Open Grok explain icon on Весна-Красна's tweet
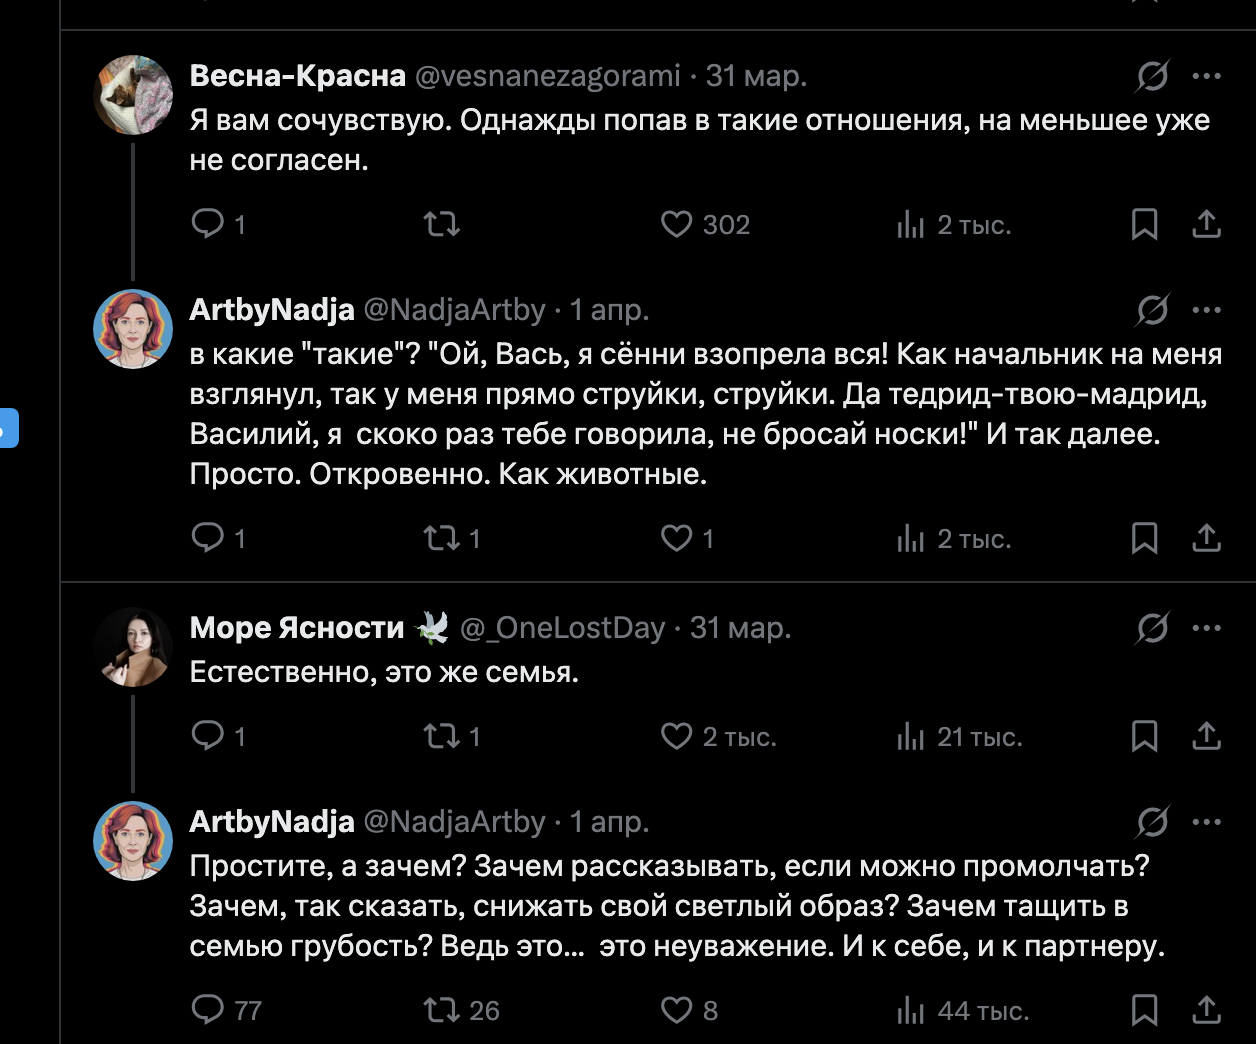Image resolution: width=1256 pixels, height=1044 pixels. tap(1152, 76)
